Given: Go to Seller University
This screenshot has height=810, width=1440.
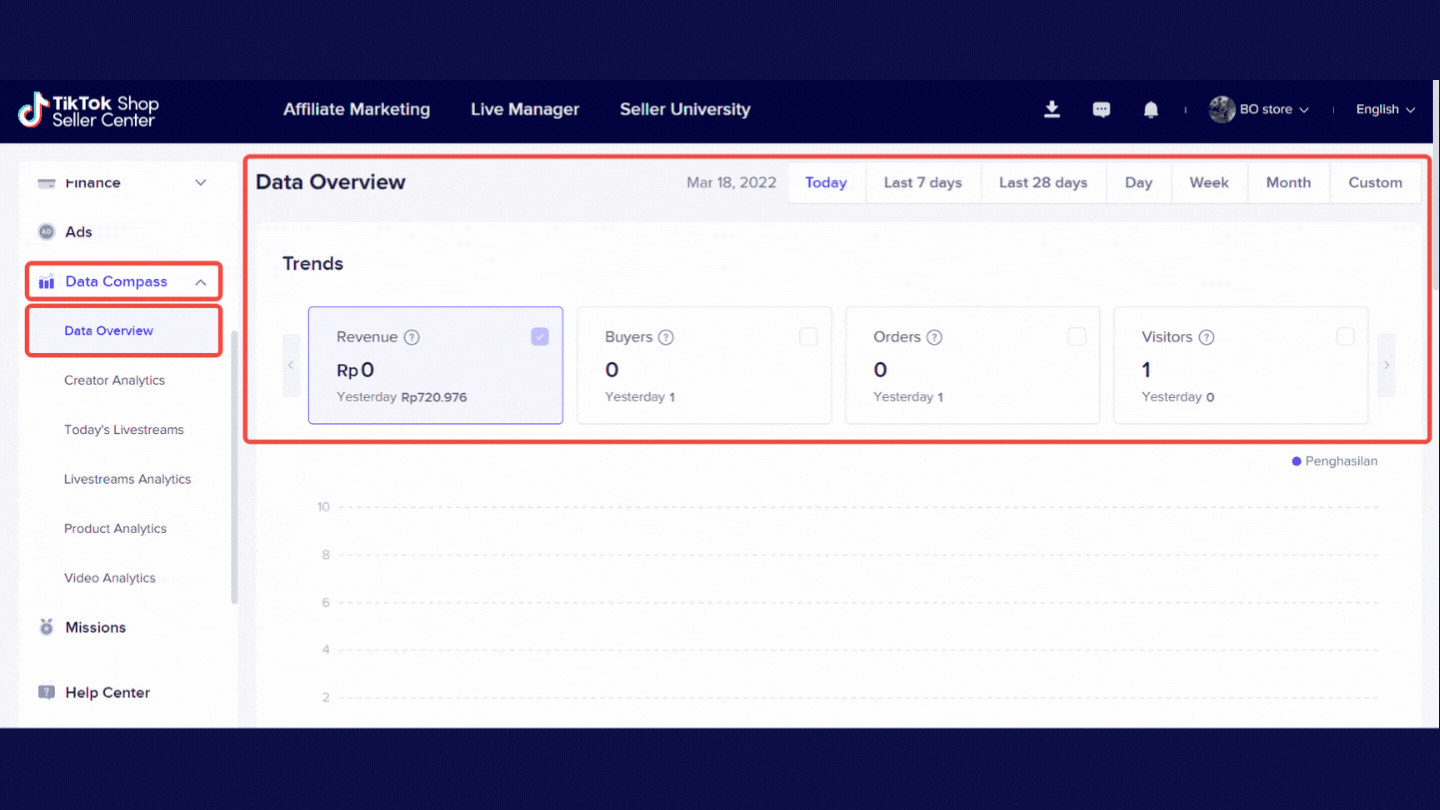Looking at the screenshot, I should pos(685,110).
